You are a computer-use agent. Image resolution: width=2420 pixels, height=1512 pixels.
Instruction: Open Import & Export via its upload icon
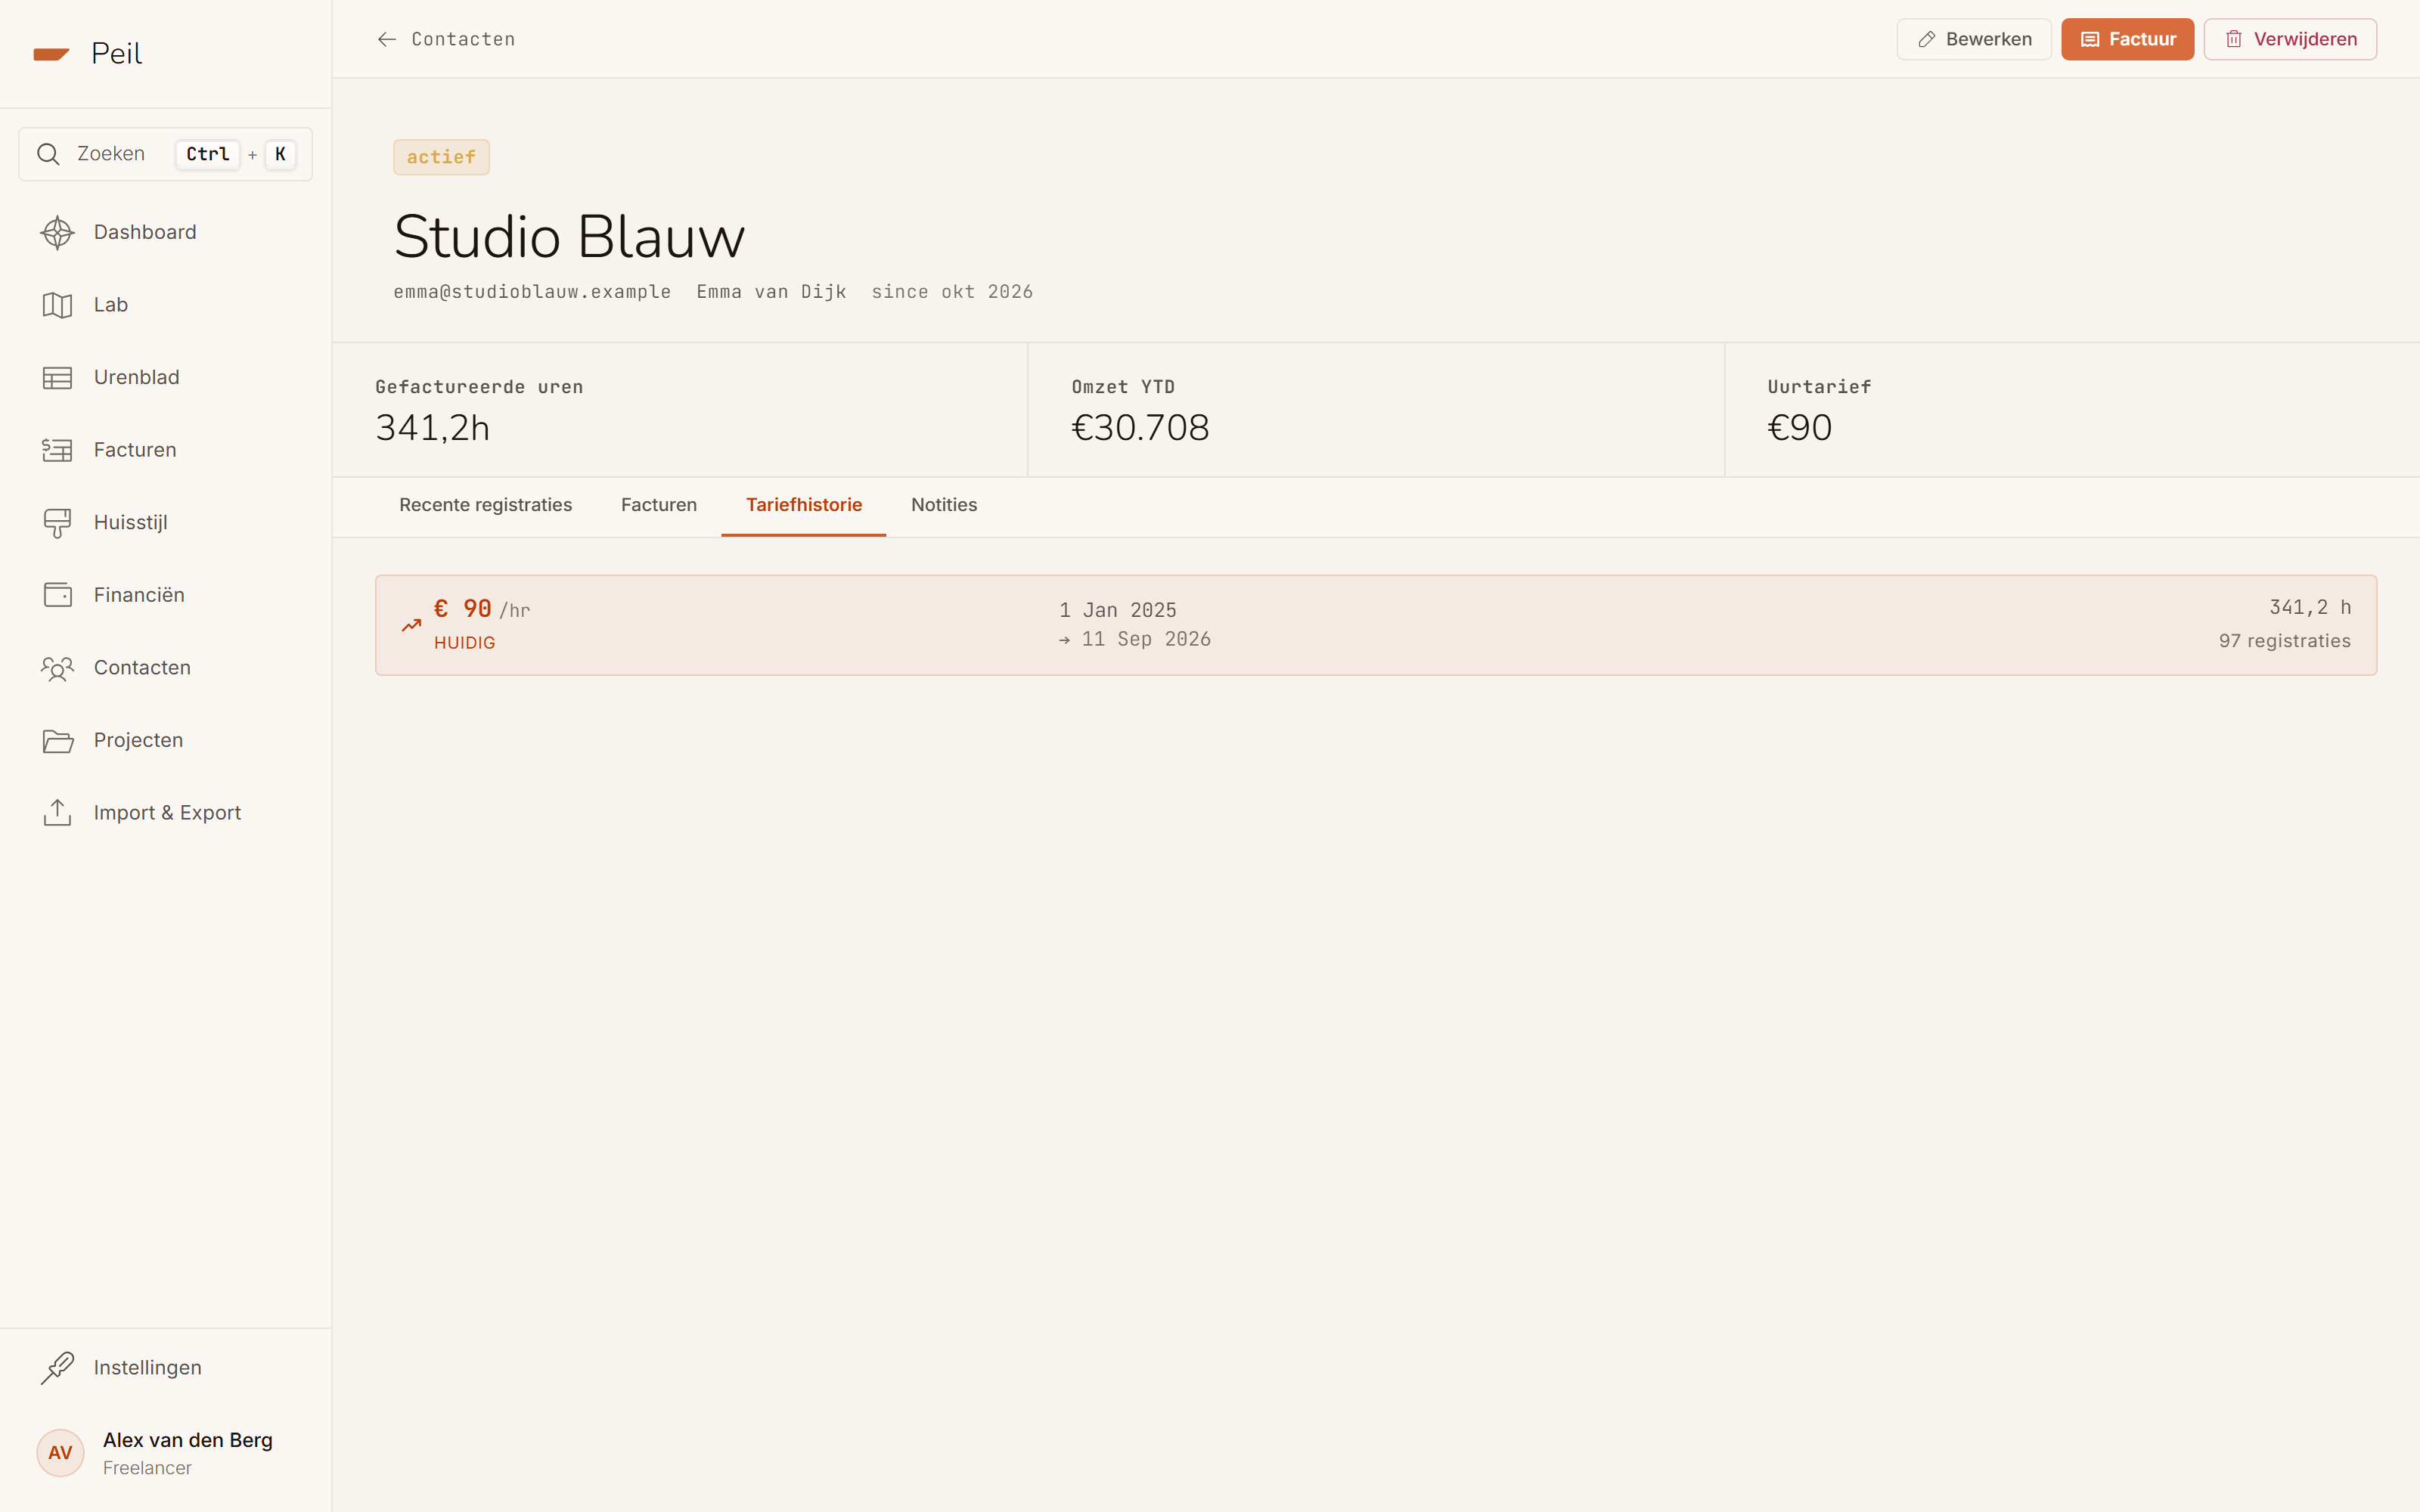(57, 813)
